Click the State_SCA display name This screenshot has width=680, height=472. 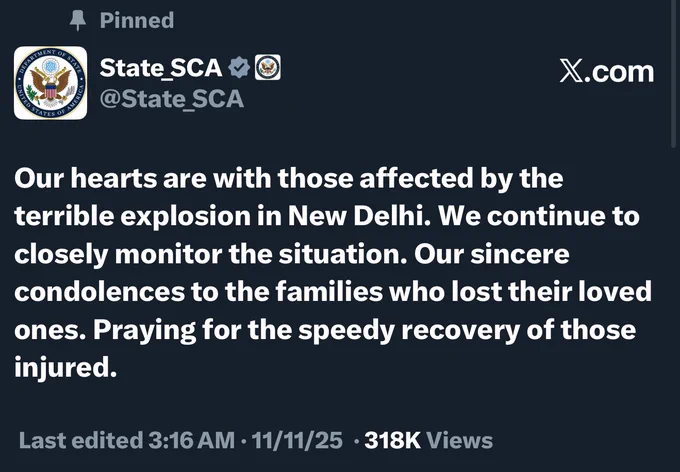tap(161, 68)
